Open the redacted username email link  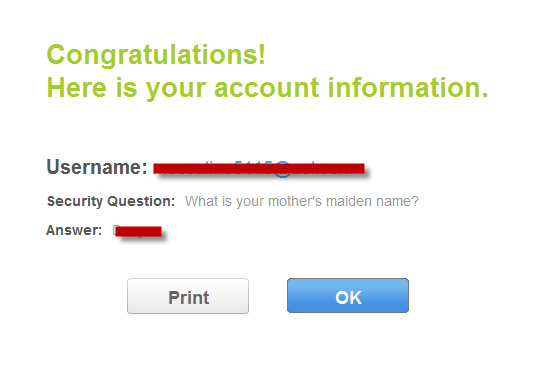tap(259, 168)
